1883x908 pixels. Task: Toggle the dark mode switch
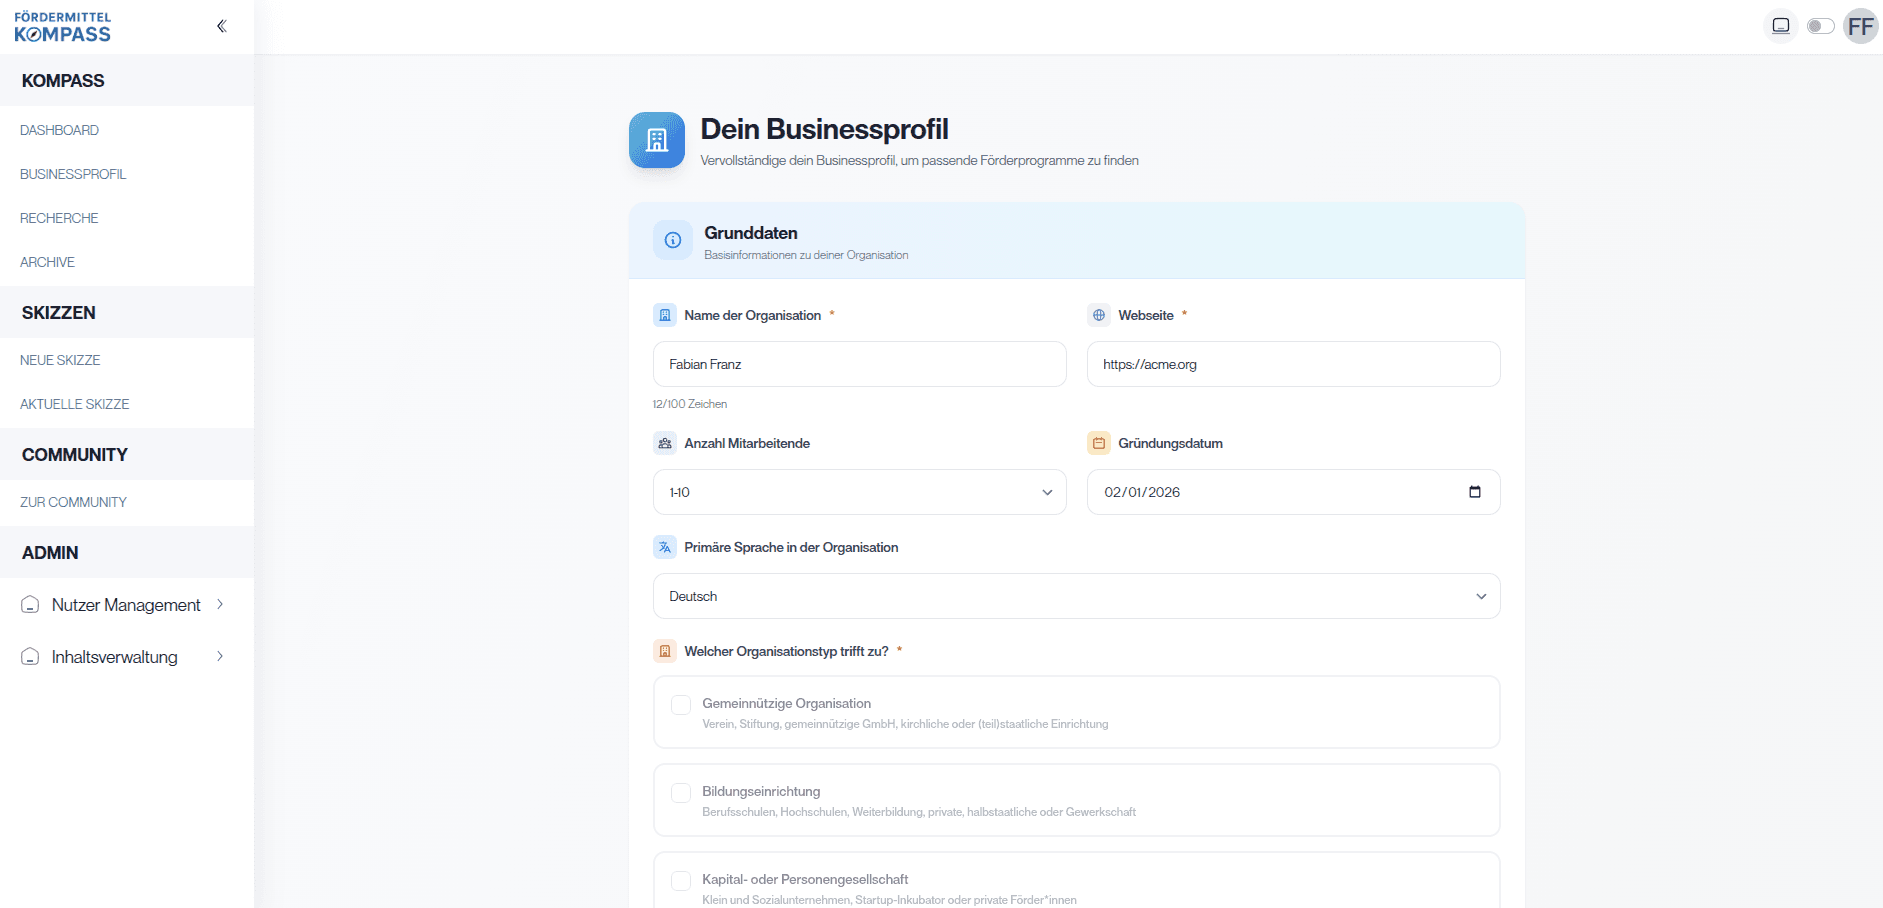[x=1820, y=26]
